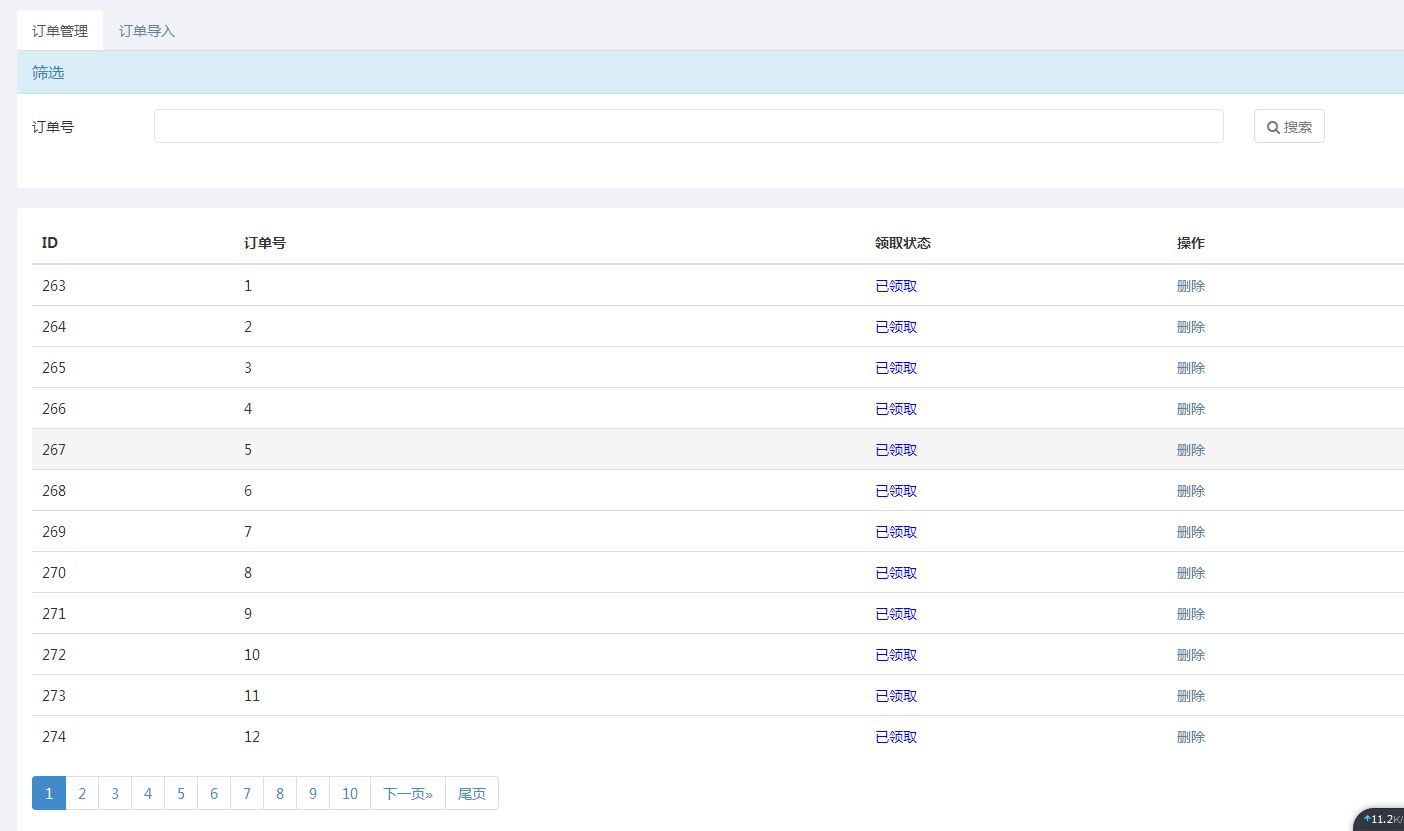Go to pagination page 1

pyautogui.click(x=49, y=793)
